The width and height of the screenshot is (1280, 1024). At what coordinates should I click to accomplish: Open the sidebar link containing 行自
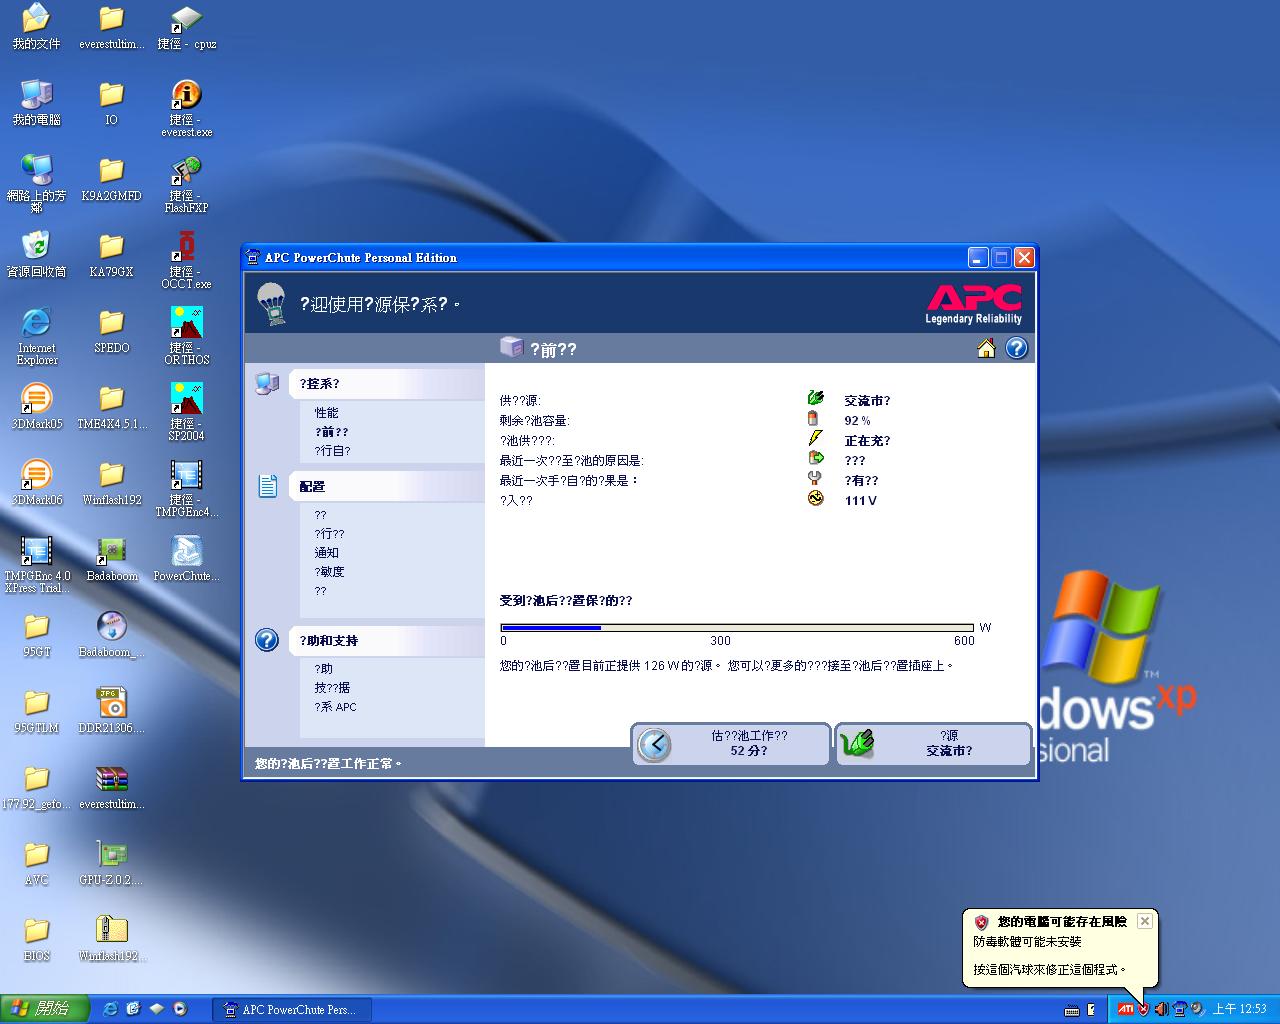(x=332, y=451)
